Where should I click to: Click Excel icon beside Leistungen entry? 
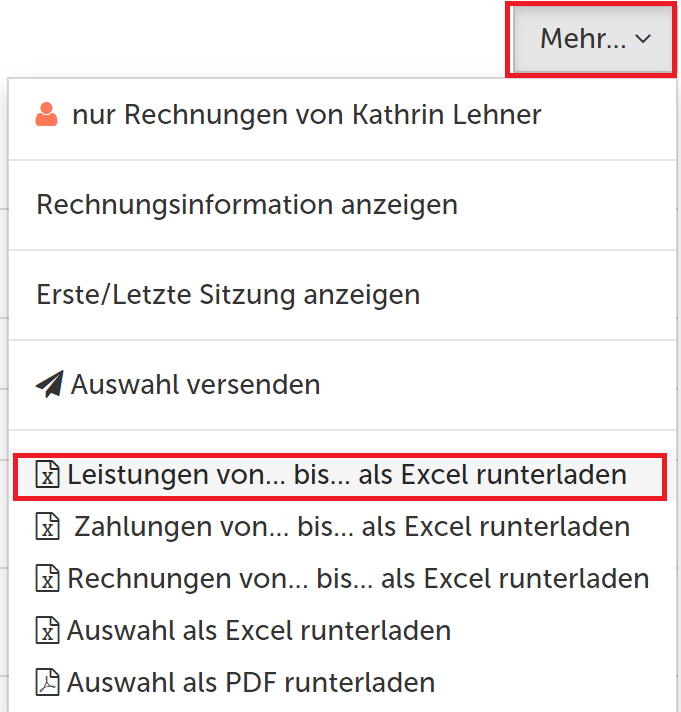tap(48, 475)
